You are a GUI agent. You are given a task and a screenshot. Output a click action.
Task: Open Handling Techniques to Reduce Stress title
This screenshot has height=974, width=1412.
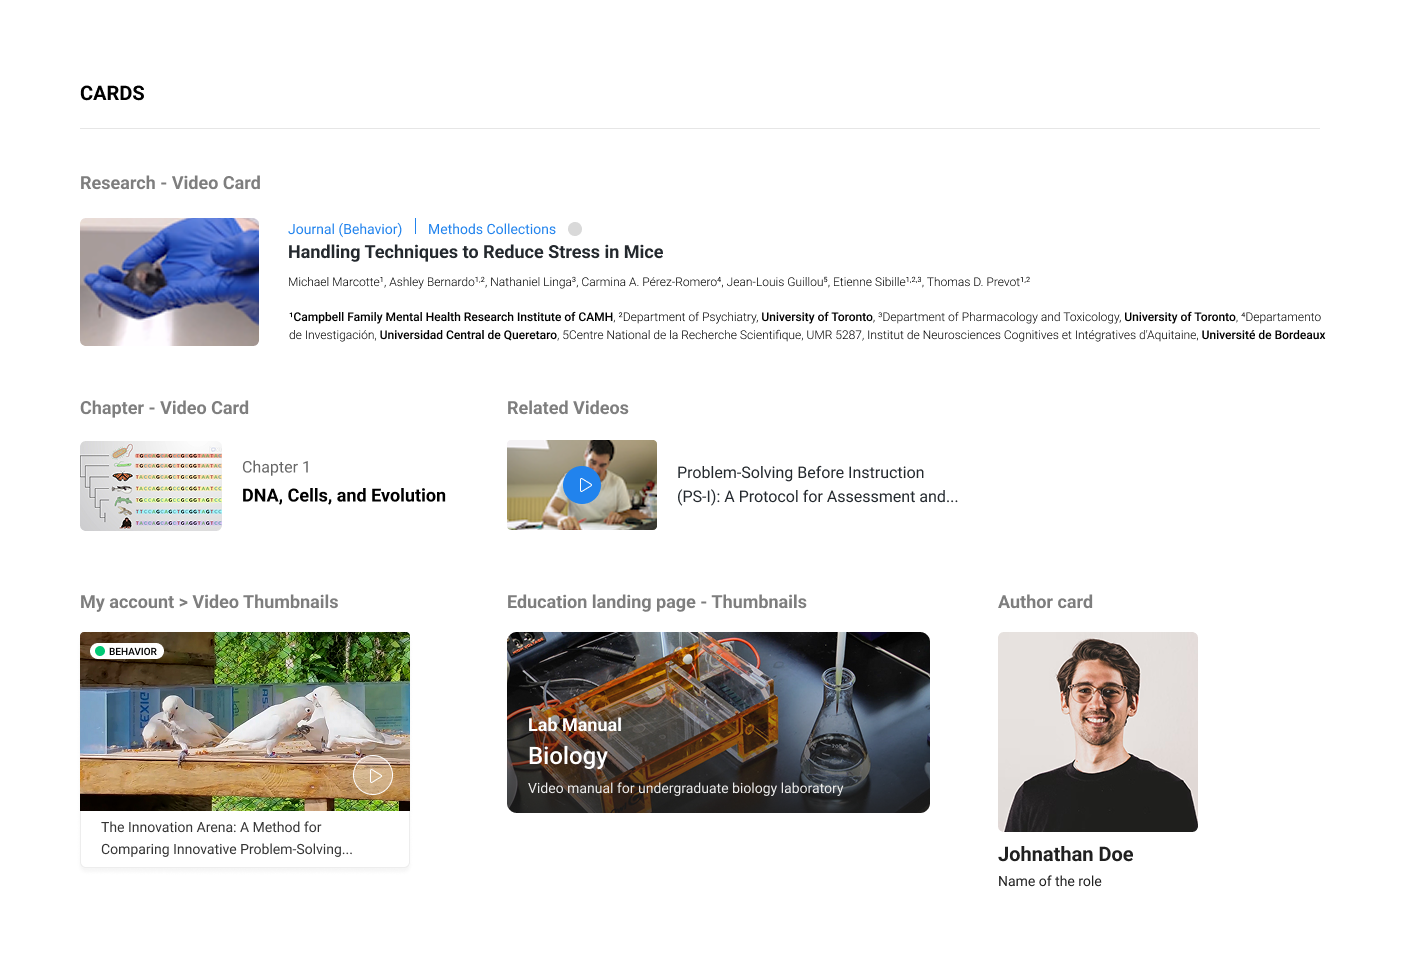point(476,252)
